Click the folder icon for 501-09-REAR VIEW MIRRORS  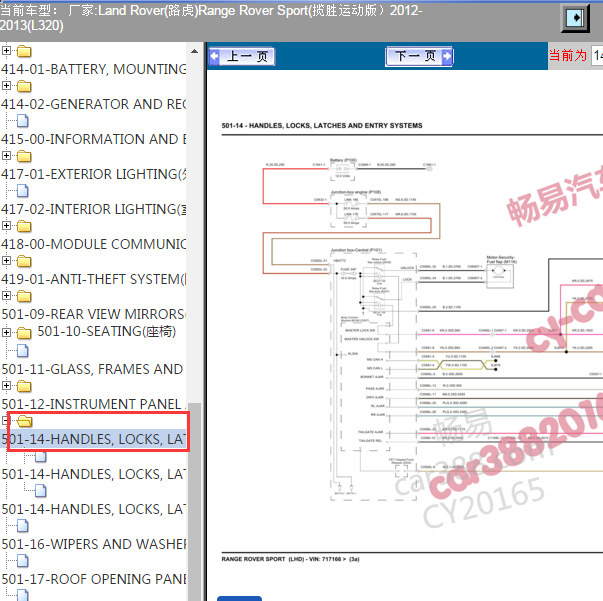coord(24,296)
